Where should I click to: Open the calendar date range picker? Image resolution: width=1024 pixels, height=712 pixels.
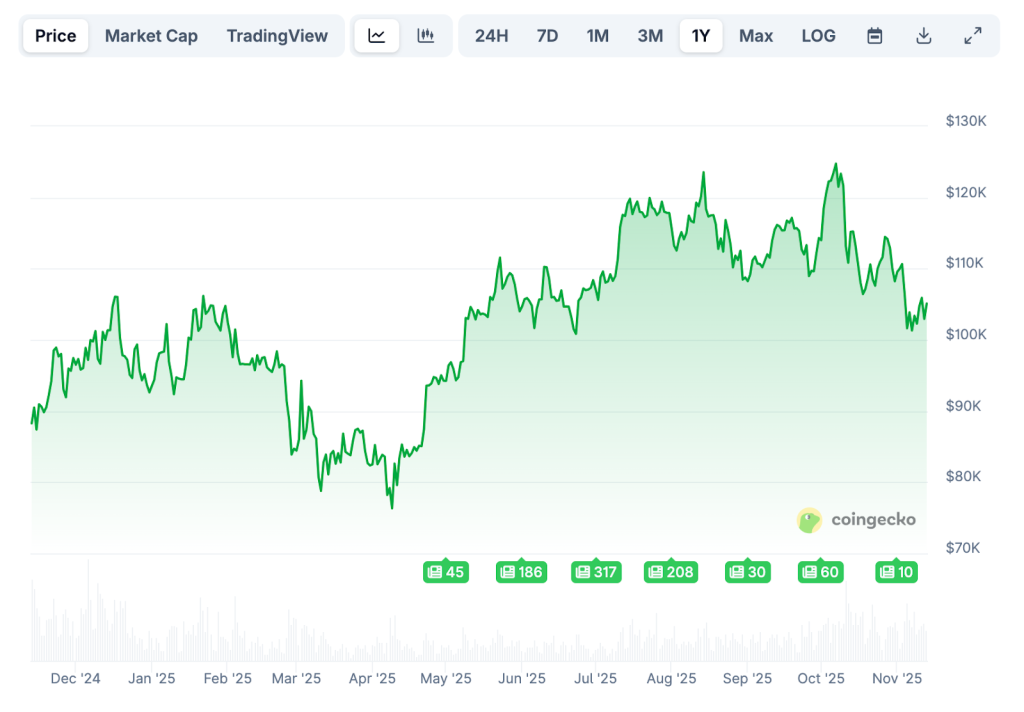click(875, 36)
